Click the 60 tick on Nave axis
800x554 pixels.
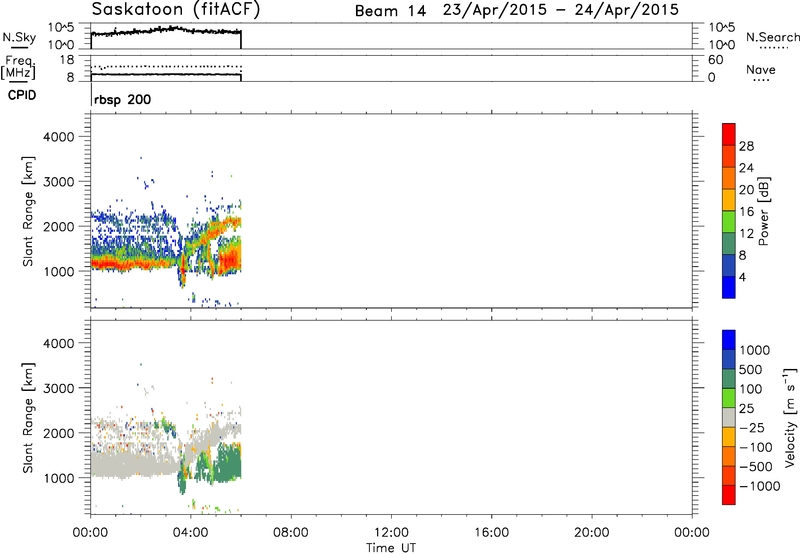(715, 60)
